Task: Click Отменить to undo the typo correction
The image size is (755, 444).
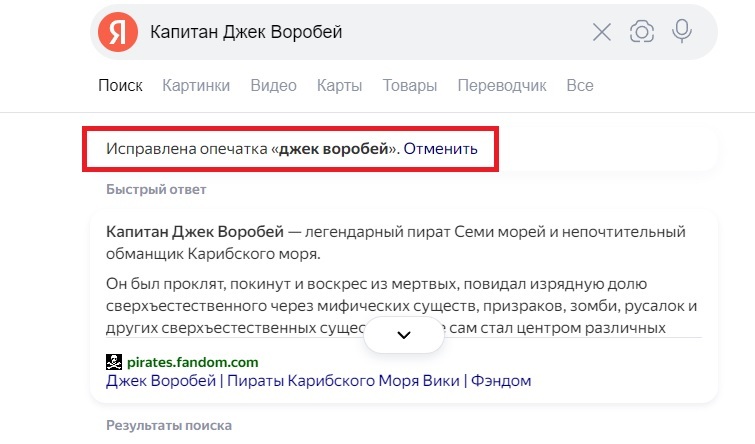Action: 441,149
